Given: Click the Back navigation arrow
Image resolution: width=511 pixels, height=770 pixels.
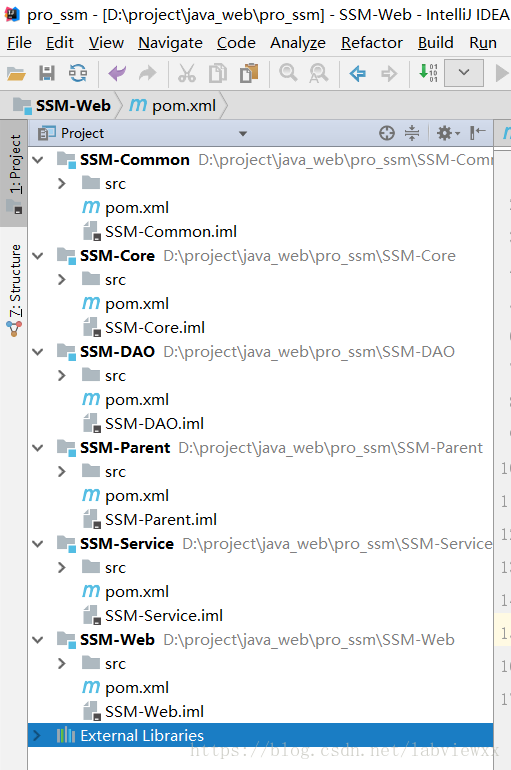Looking at the screenshot, I should click(x=357, y=74).
